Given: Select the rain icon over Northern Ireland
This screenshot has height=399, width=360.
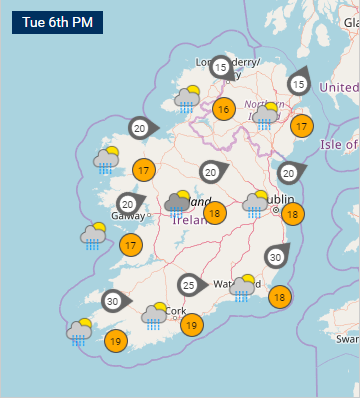Looking at the screenshot, I should [265, 116].
